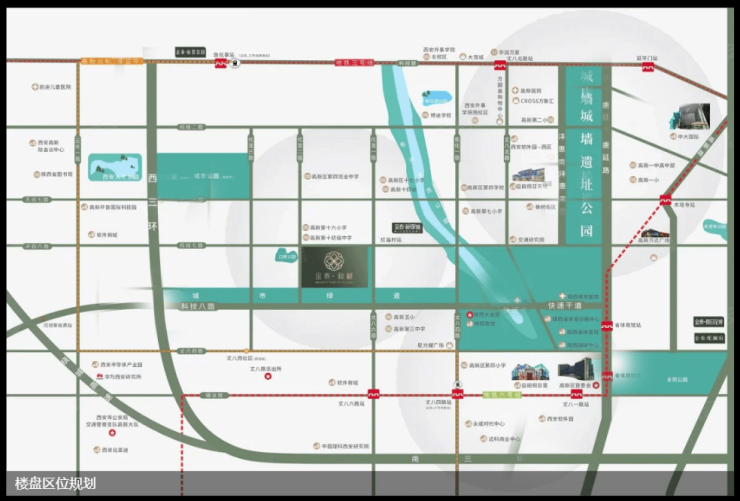
Task: Click the 延平门站 metro station icon
Action: (x=648, y=67)
